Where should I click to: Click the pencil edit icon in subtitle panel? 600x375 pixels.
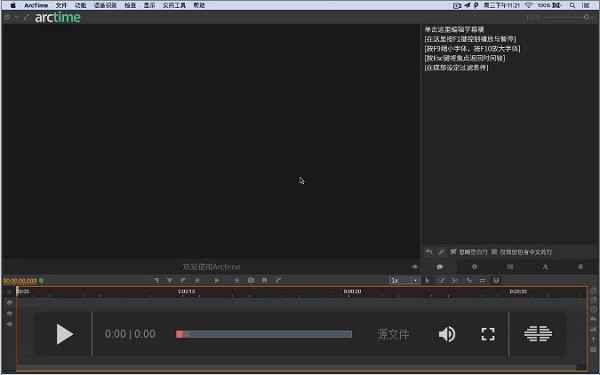pyautogui.click(x=441, y=252)
